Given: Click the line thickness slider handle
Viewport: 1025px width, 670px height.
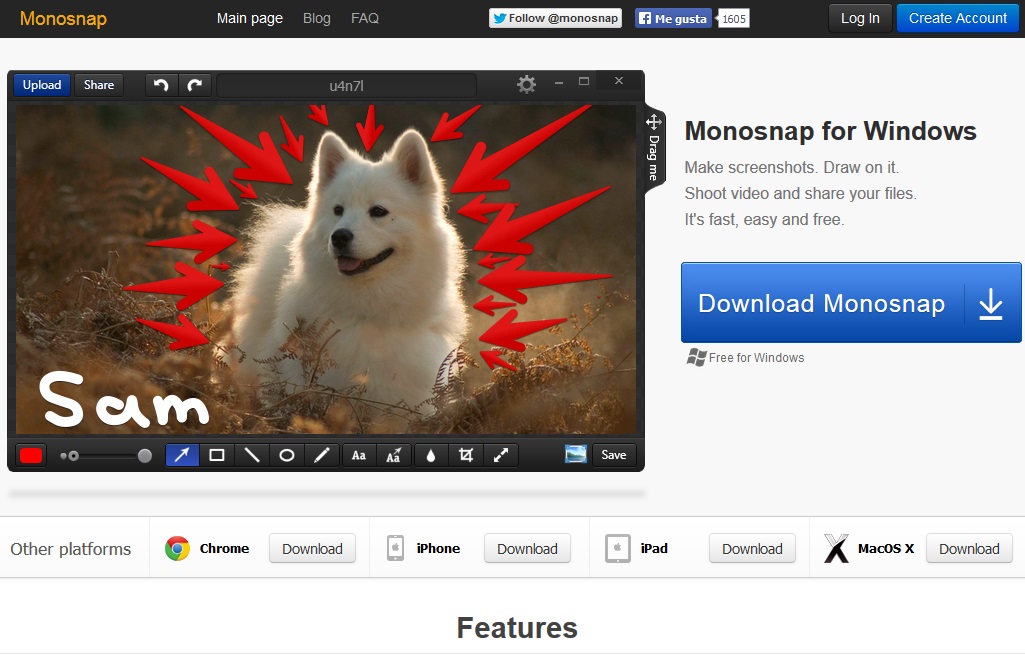Looking at the screenshot, I should point(145,455).
